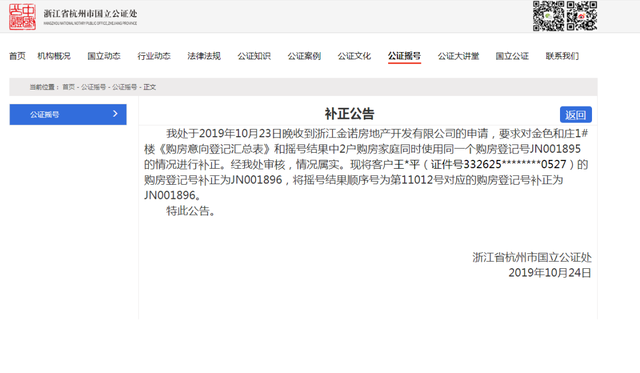Open 联系我们 navigation item

coord(562,56)
